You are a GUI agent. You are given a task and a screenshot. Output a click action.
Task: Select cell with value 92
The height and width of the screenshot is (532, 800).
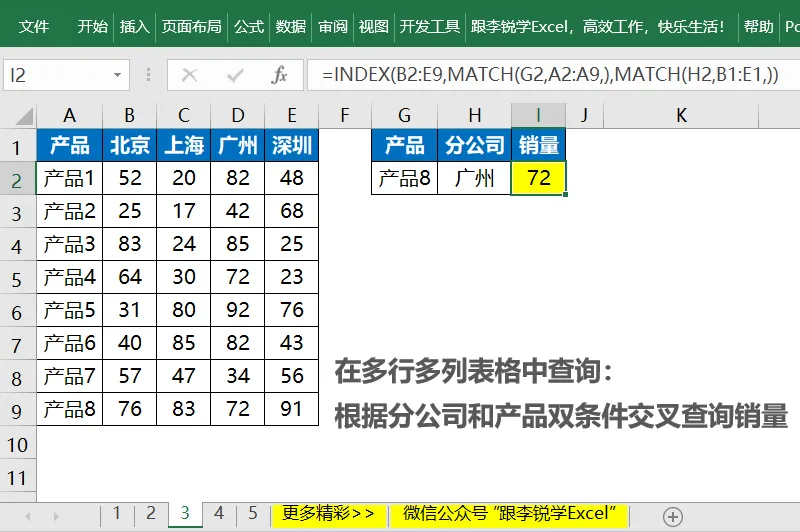tap(238, 310)
